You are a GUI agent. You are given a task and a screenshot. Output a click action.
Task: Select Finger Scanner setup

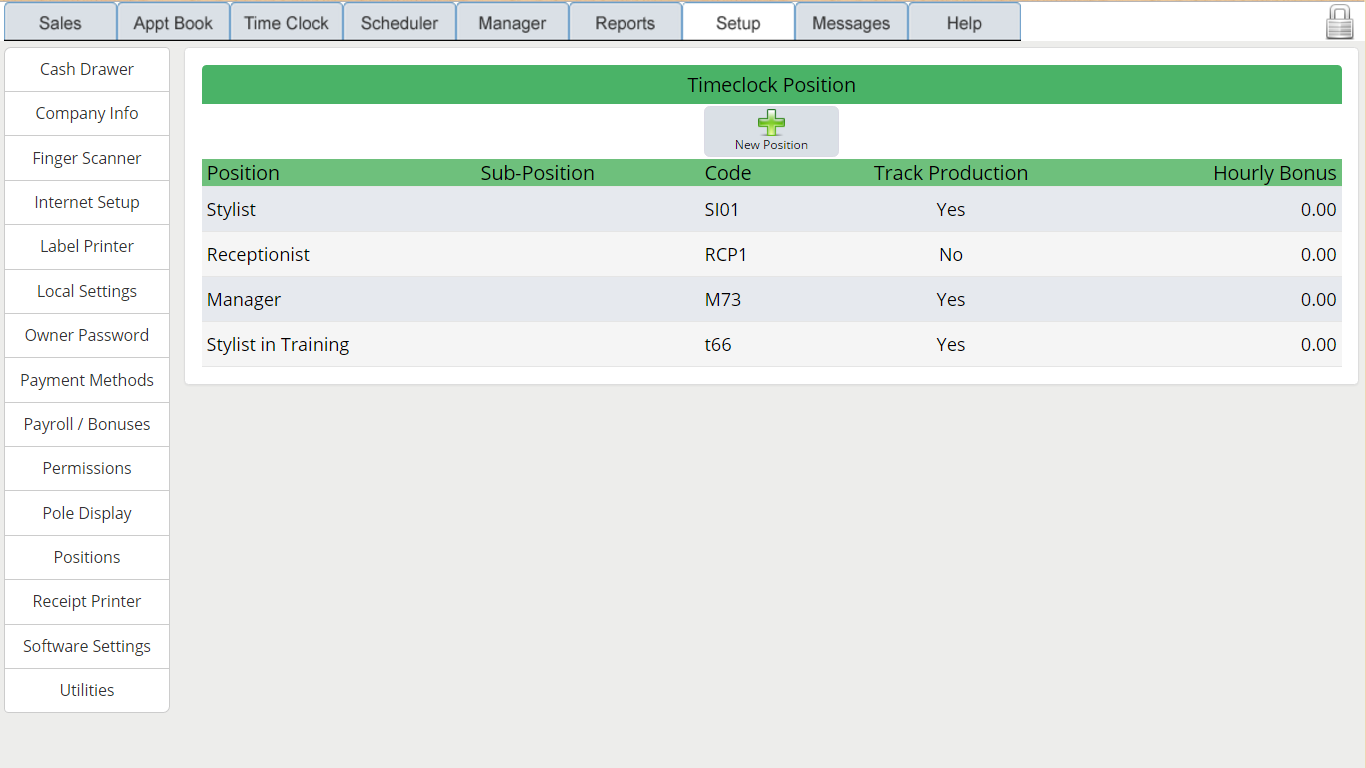[x=87, y=158]
